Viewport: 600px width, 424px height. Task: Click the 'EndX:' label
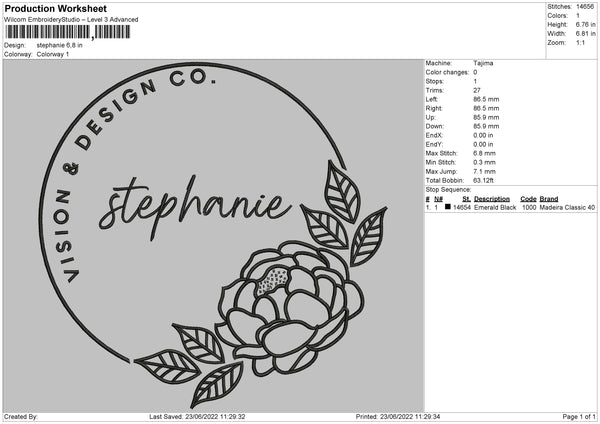pos(434,135)
